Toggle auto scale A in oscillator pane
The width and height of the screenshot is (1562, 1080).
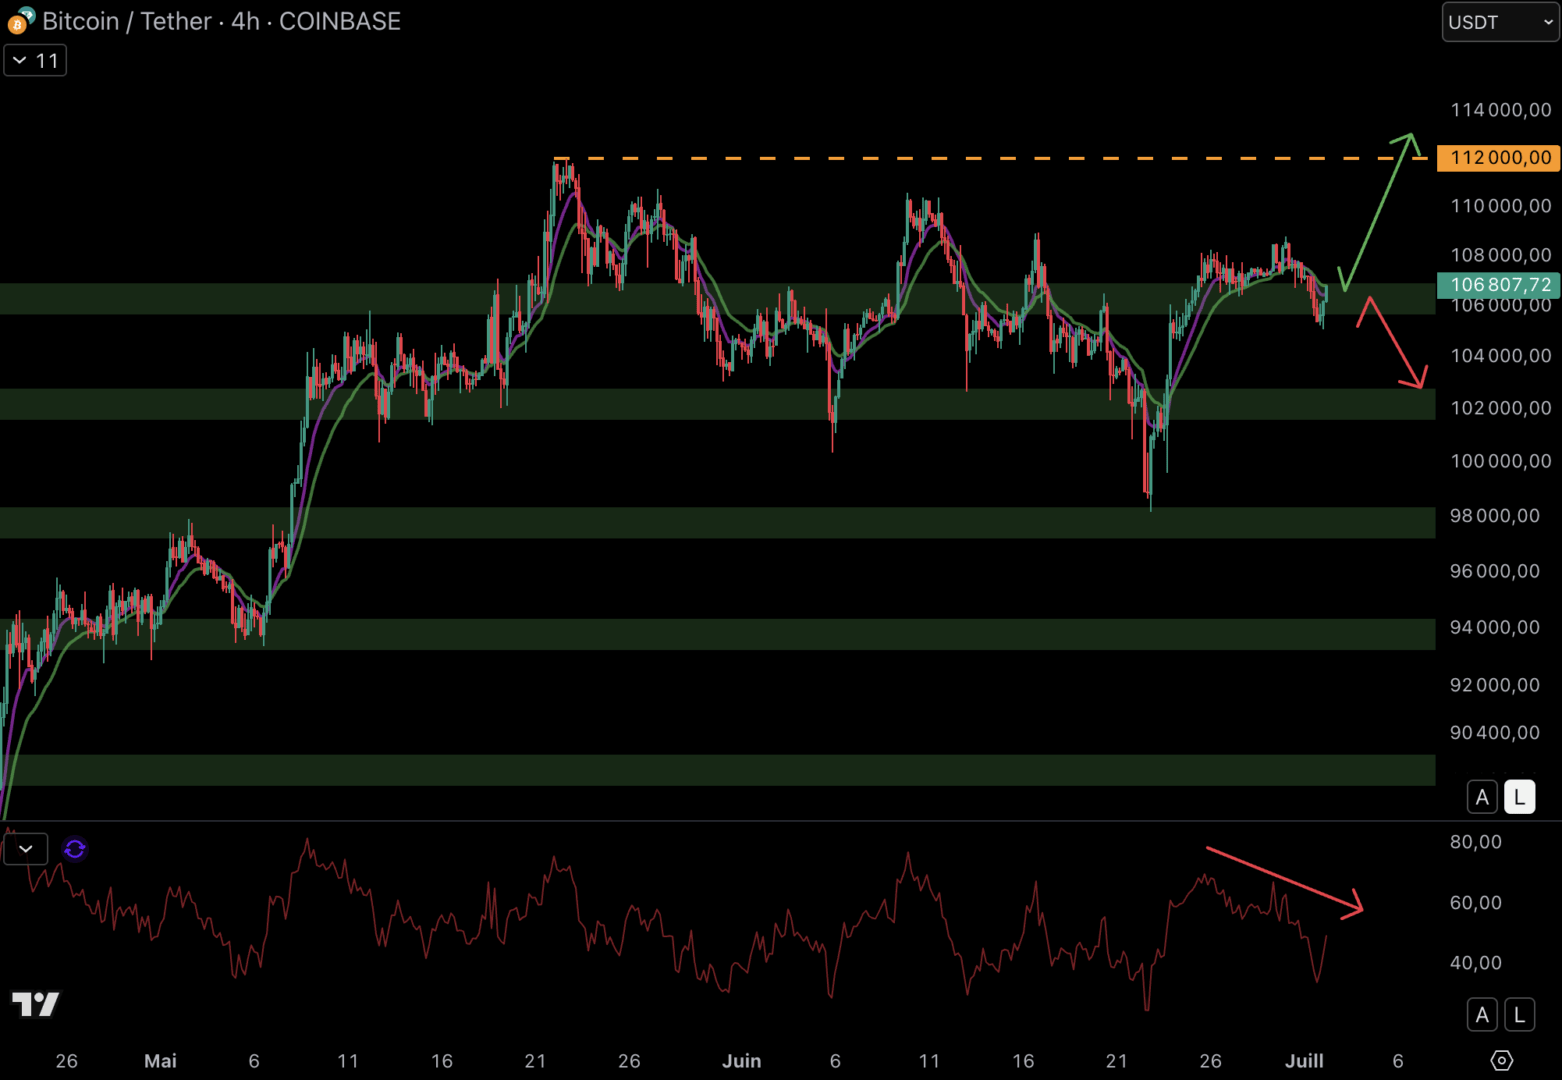[1482, 1015]
